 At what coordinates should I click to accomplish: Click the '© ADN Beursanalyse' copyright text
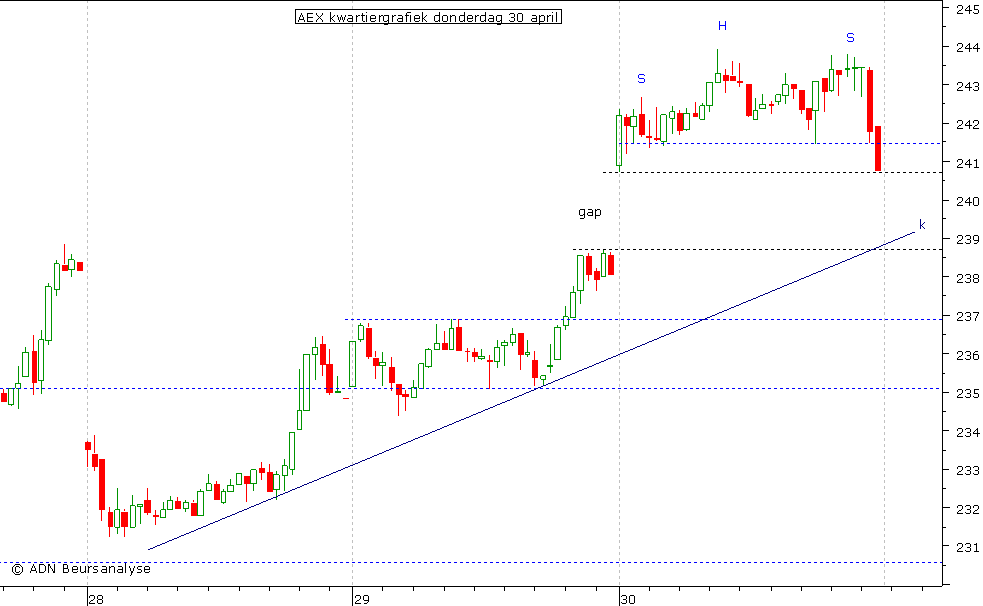coord(81,568)
